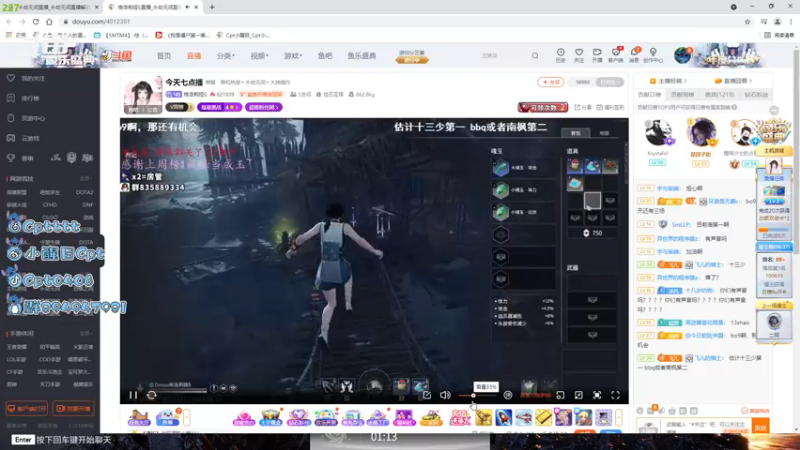Enter fullscreen mode
Screen dimensions: 800x450
[x=615, y=395]
